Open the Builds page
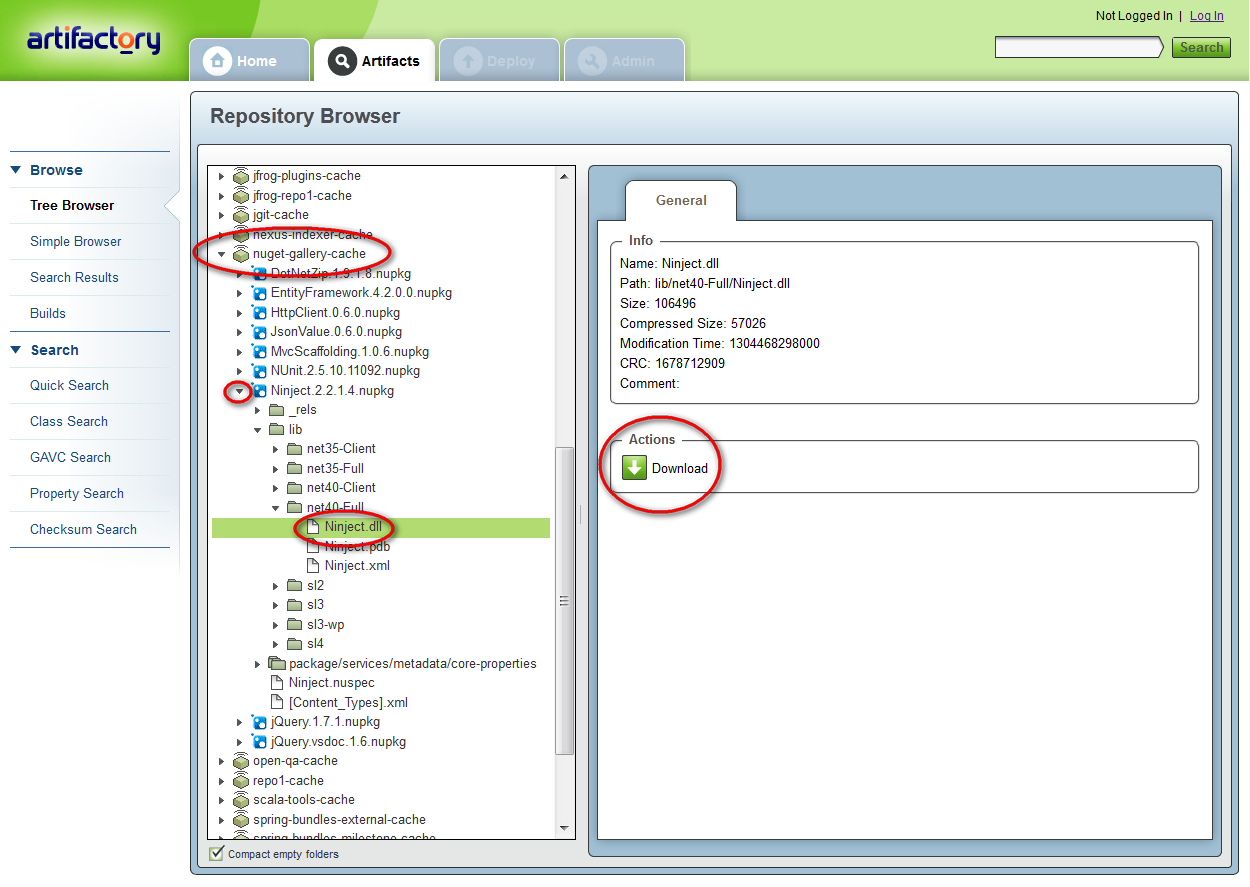This screenshot has height=887, width=1250. pos(48,313)
